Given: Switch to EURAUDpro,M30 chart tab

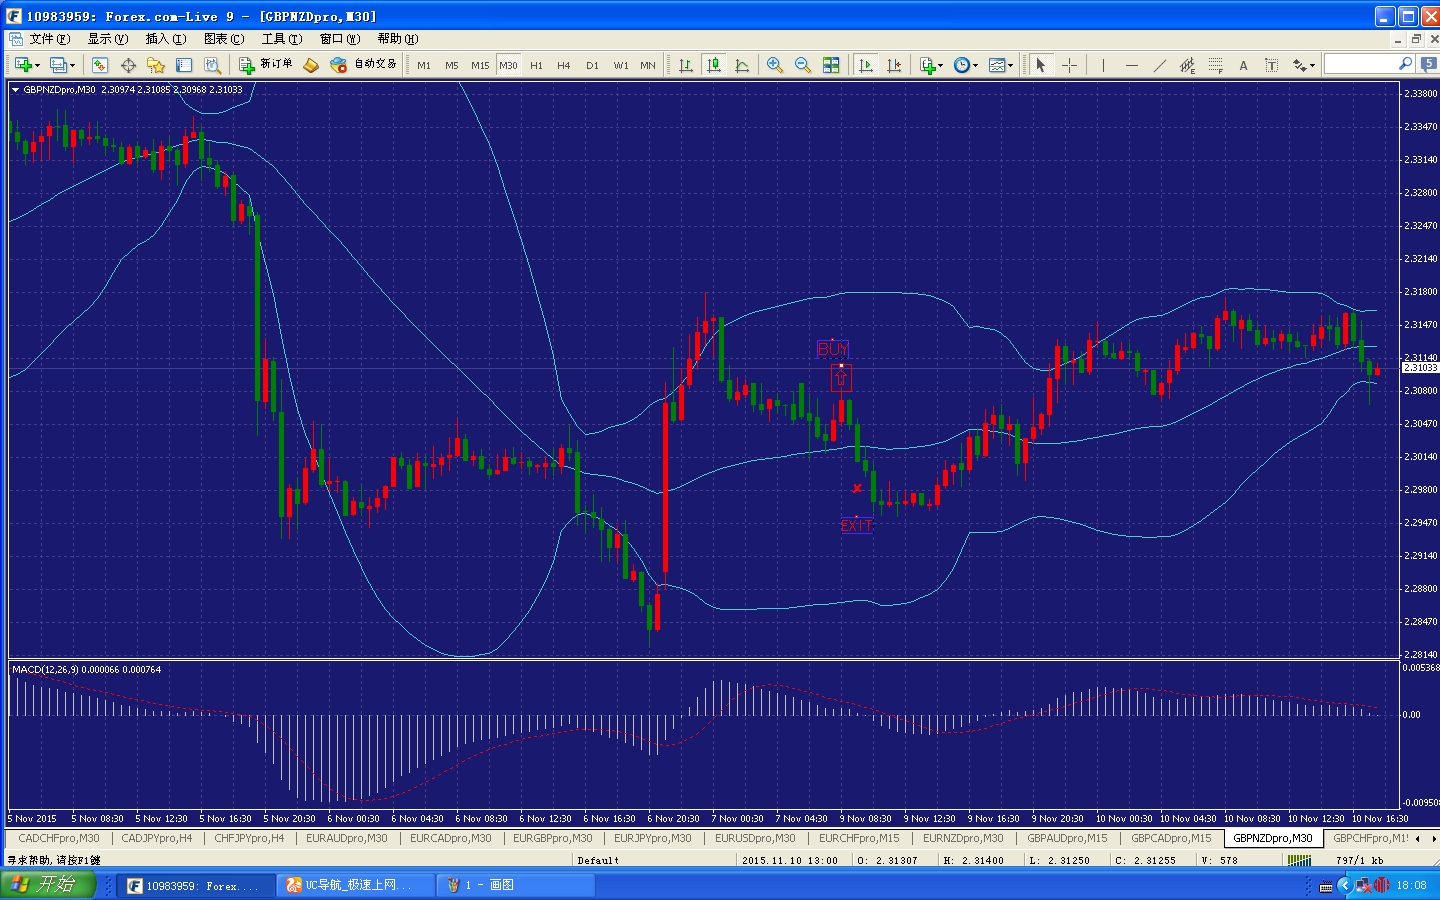Looking at the screenshot, I should point(347,838).
